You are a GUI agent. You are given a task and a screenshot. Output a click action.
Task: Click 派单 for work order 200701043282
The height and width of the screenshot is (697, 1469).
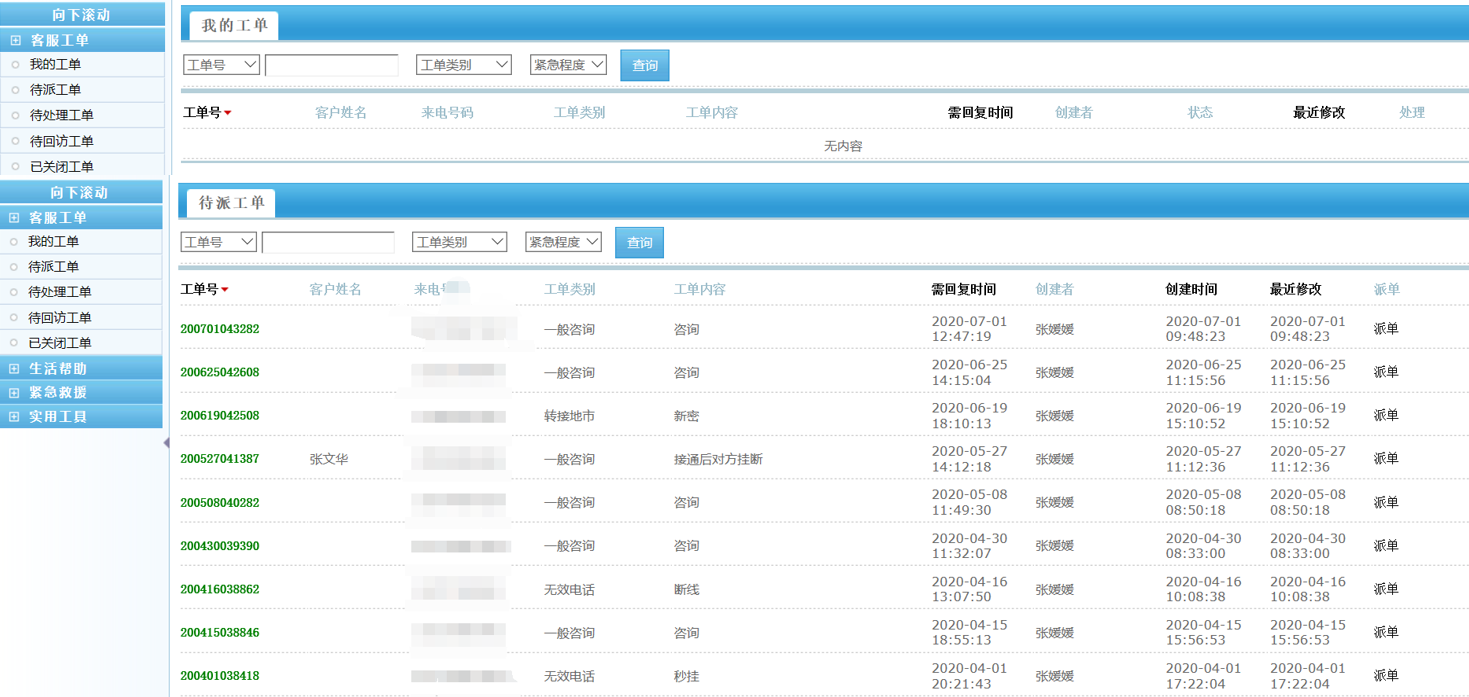tap(1385, 329)
